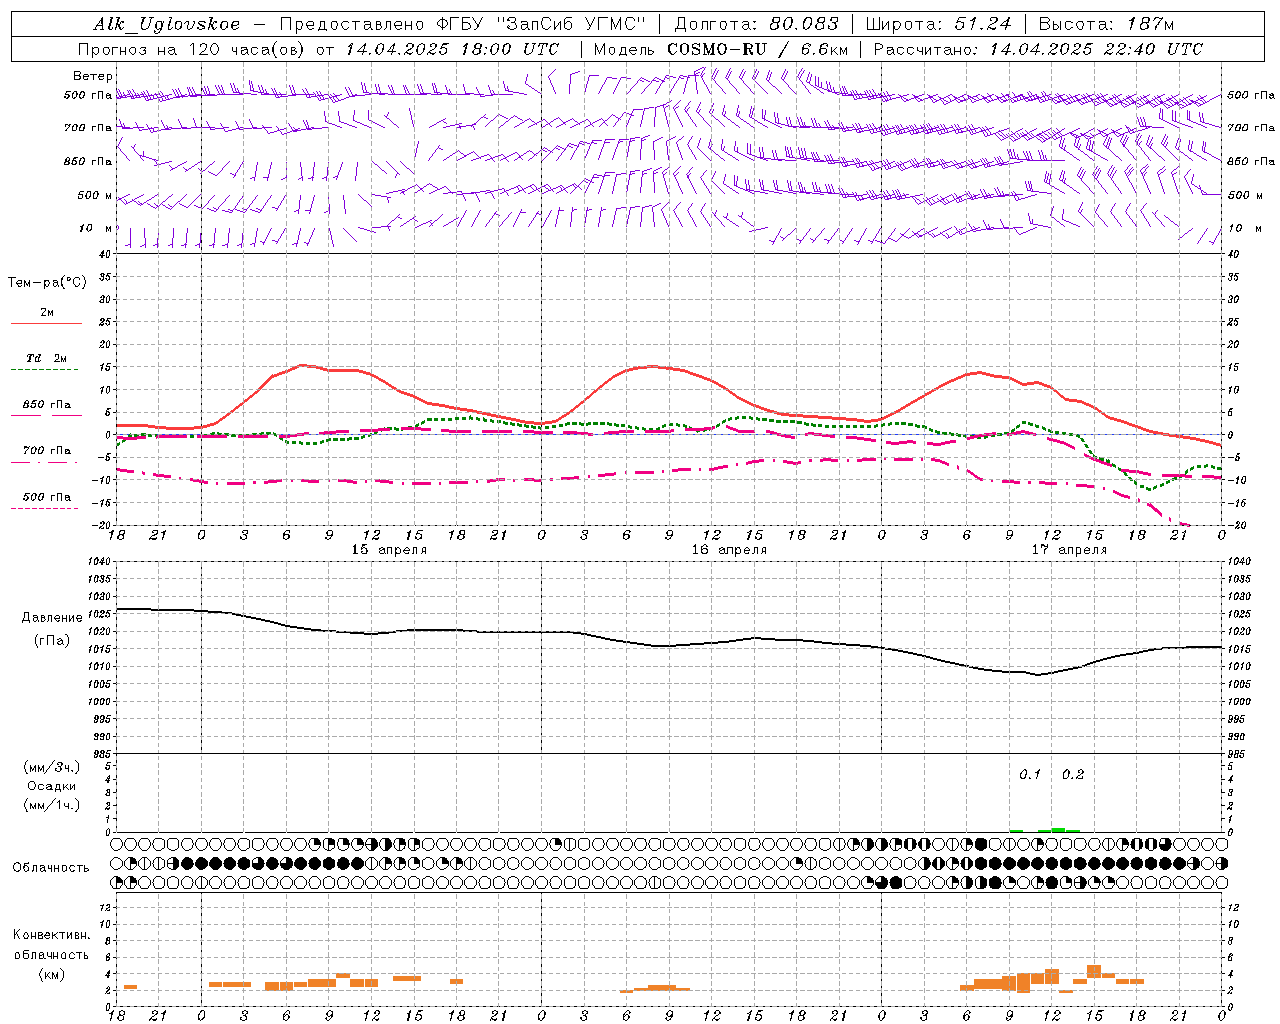This screenshot has width=1280, height=1024.
Task: Click the "Давление" pressure section label
Action: pos(52,617)
